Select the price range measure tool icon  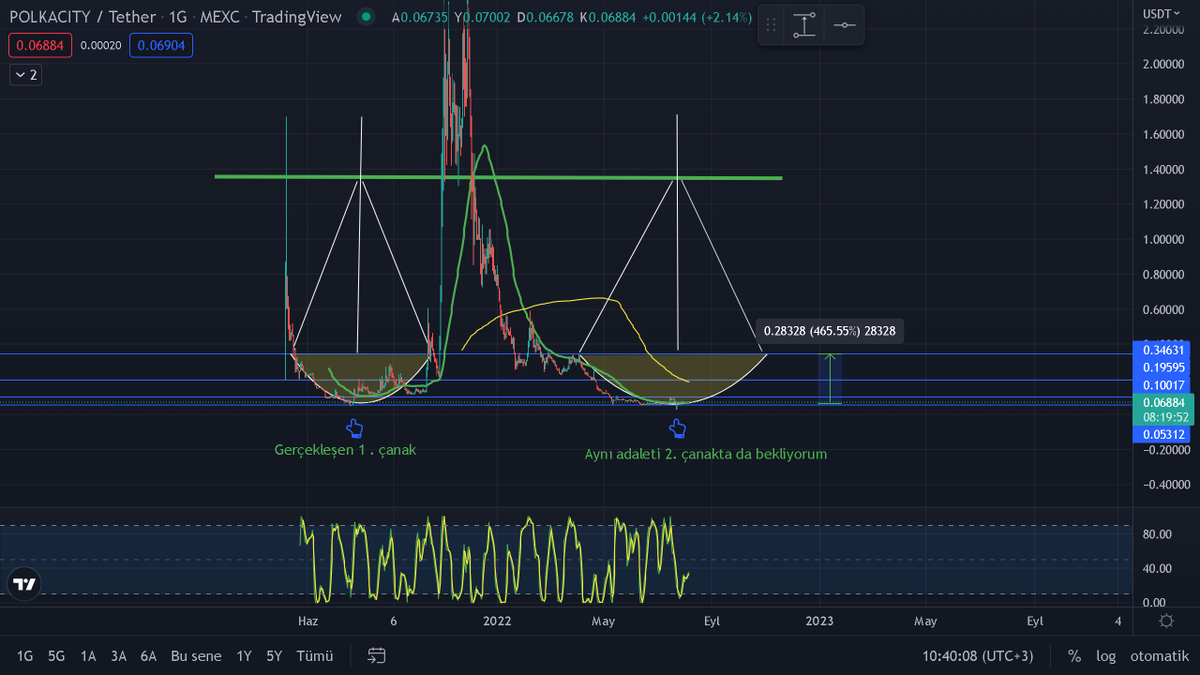[806, 25]
